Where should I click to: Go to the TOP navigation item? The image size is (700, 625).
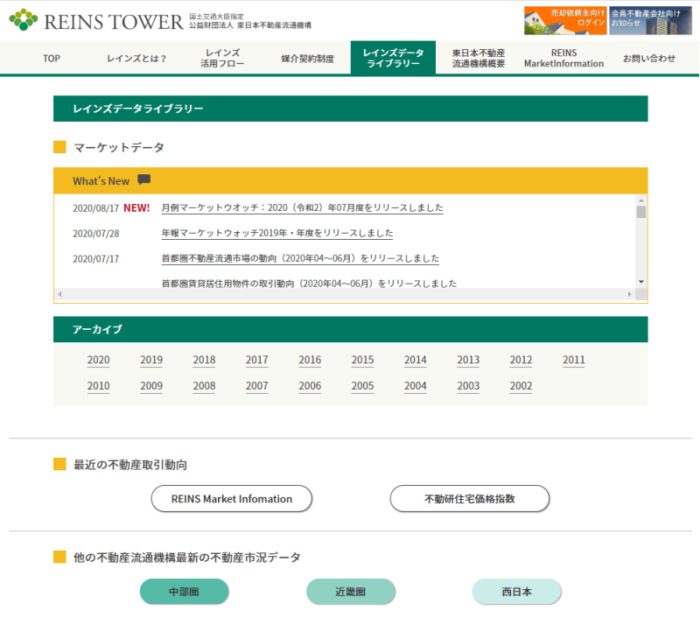[51, 58]
